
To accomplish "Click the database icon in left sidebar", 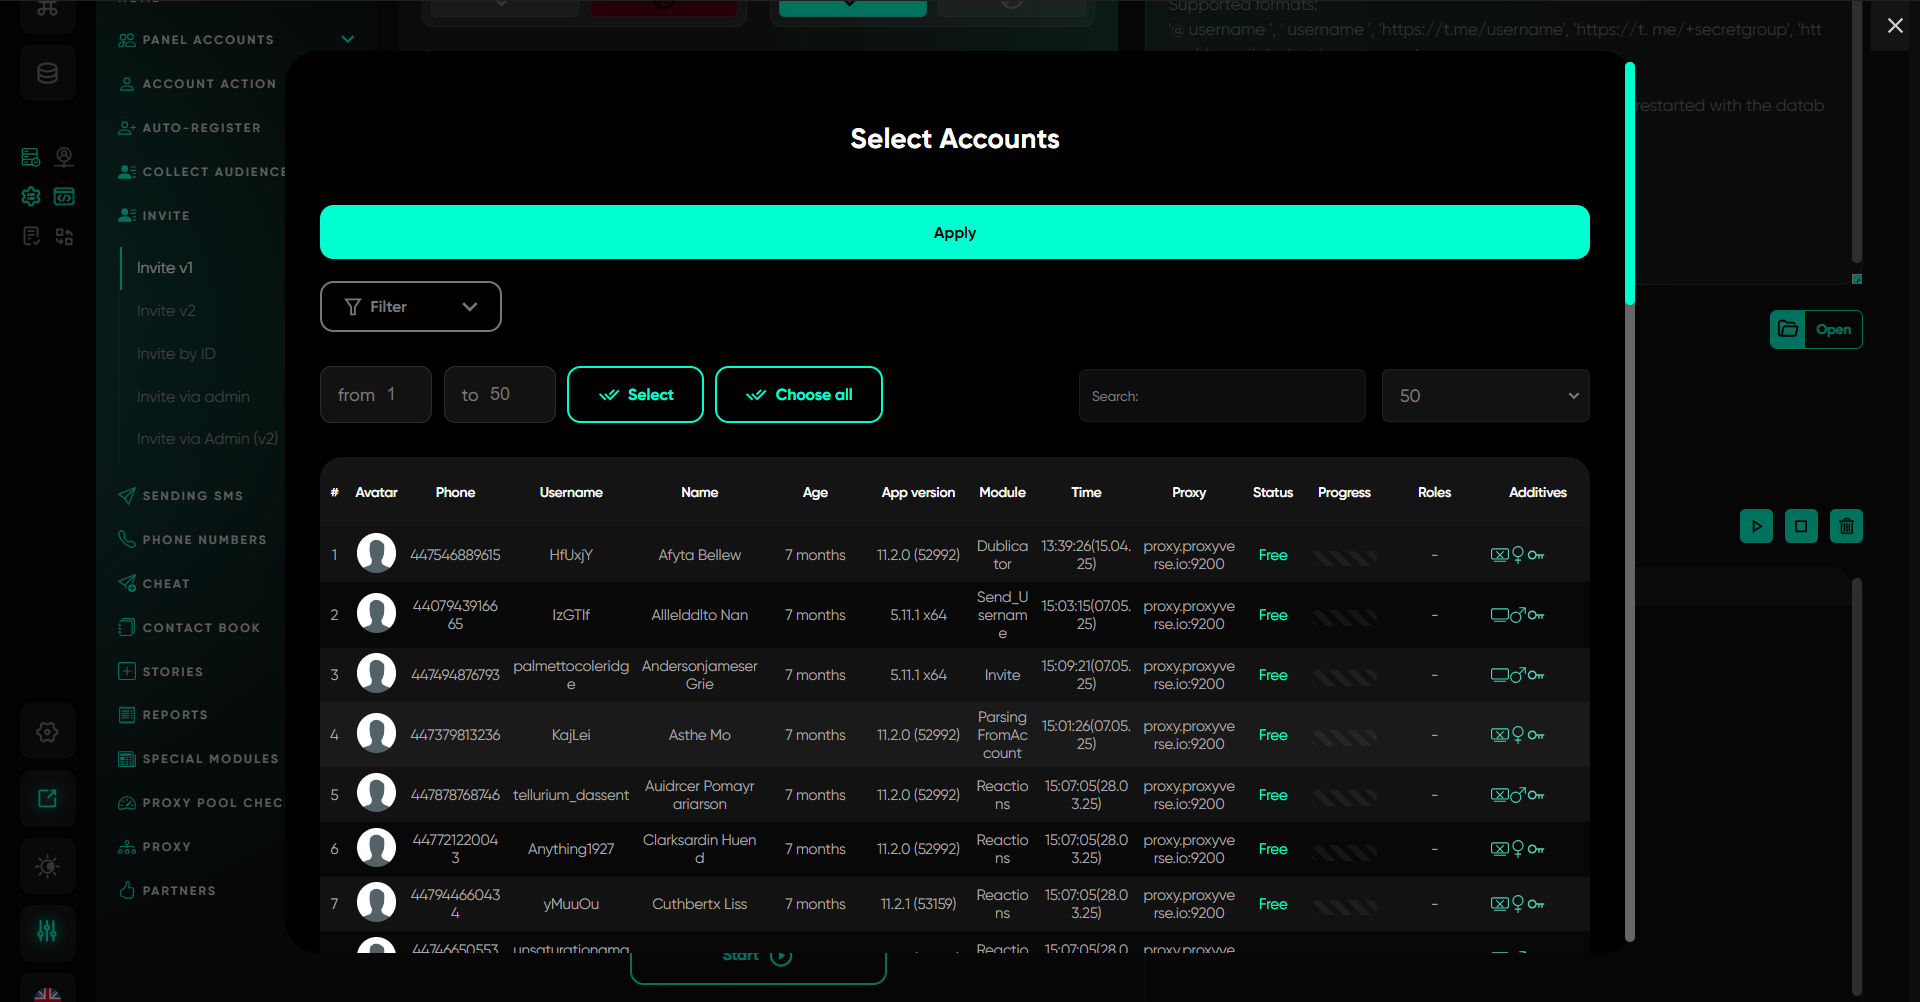I will click(x=47, y=73).
